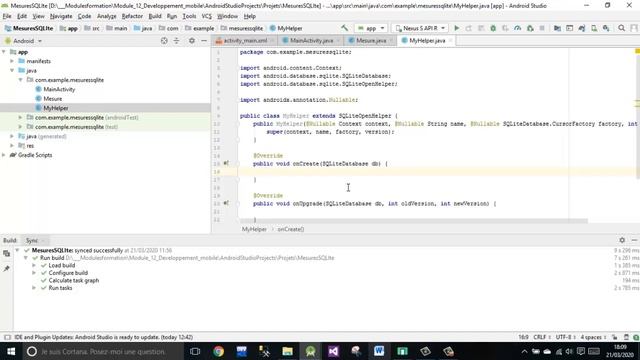The height and width of the screenshot is (360, 640).
Task: Open Google Chrome from the taskbar
Action: pyautogui.click(x=219, y=351)
